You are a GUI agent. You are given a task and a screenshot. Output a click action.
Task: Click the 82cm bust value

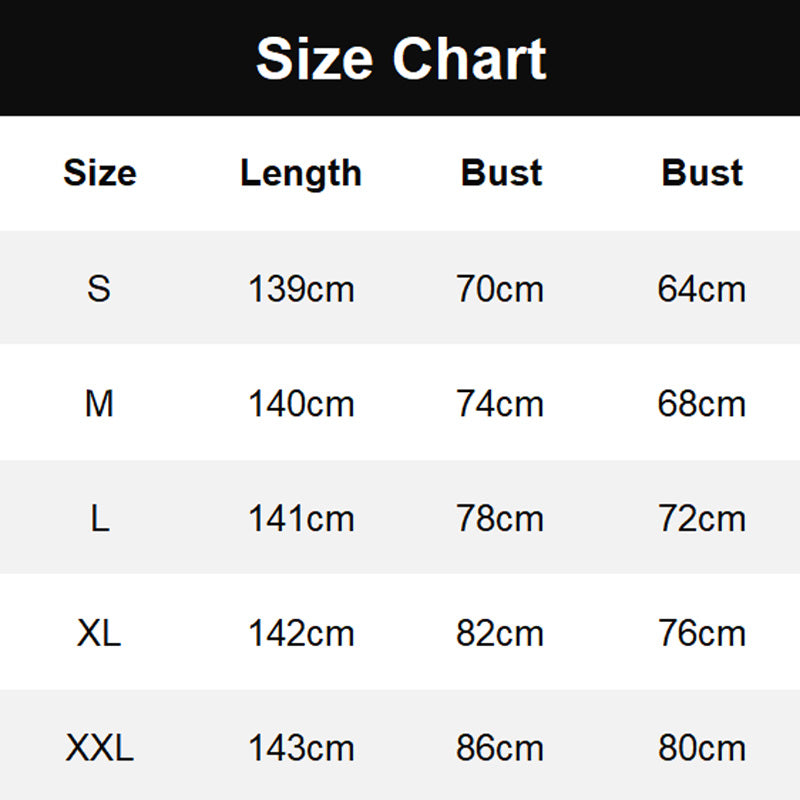click(500, 633)
